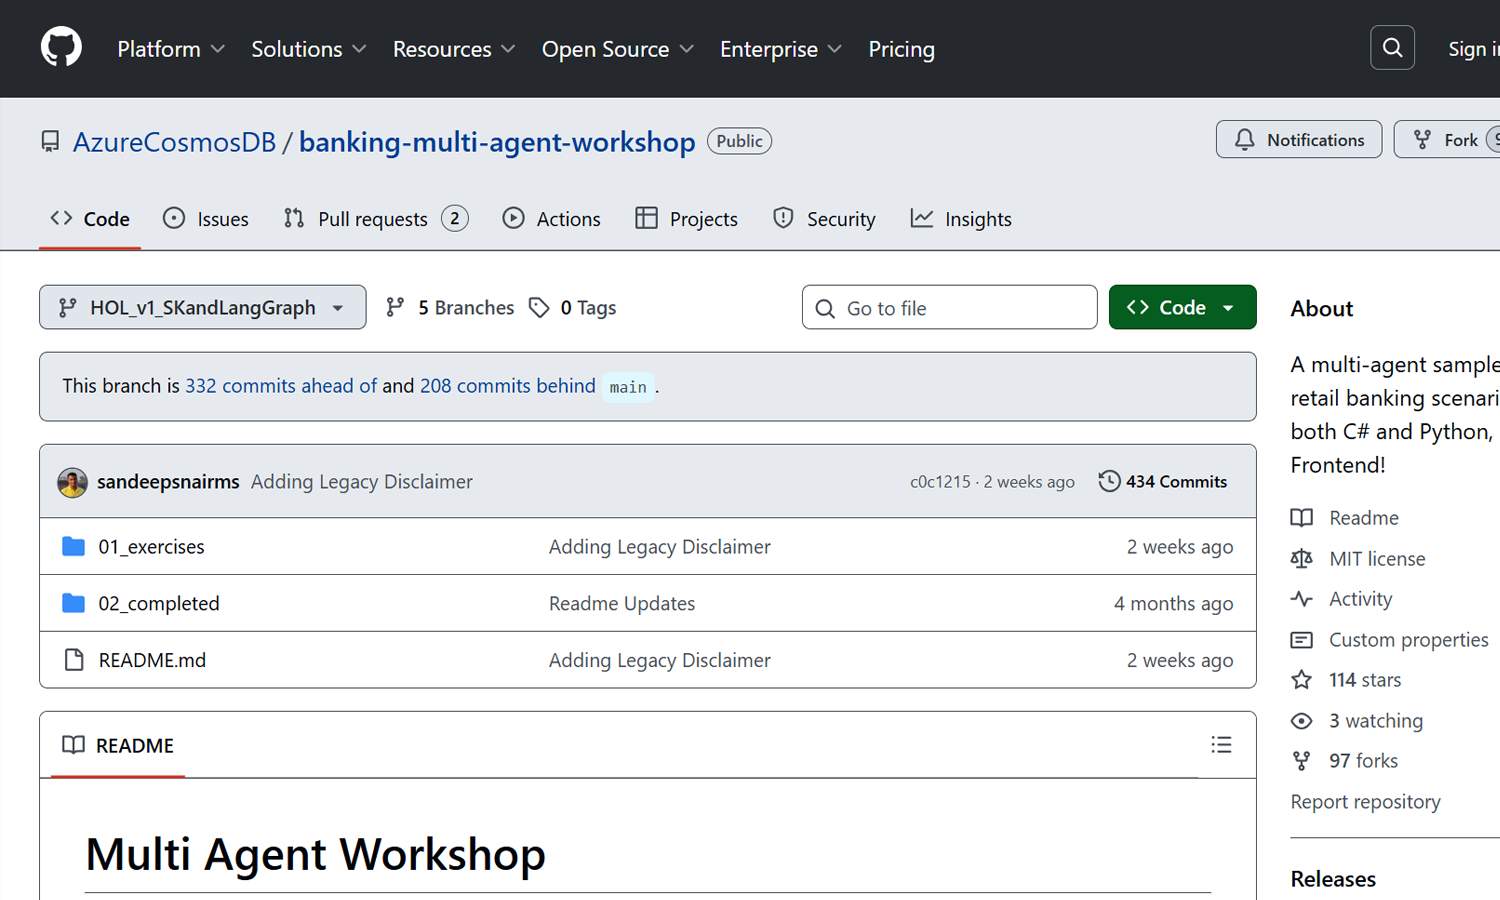Click the Notifications bell button
The width and height of the screenshot is (1500, 900).
click(1298, 140)
